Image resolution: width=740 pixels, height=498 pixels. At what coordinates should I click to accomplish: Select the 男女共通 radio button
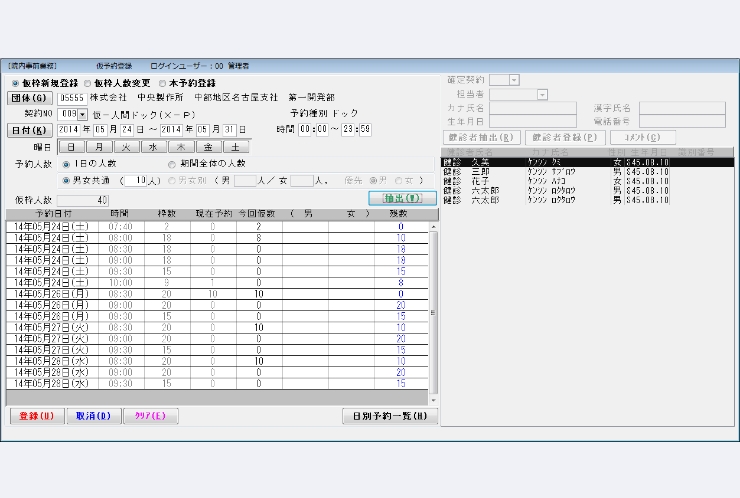[x=66, y=180]
